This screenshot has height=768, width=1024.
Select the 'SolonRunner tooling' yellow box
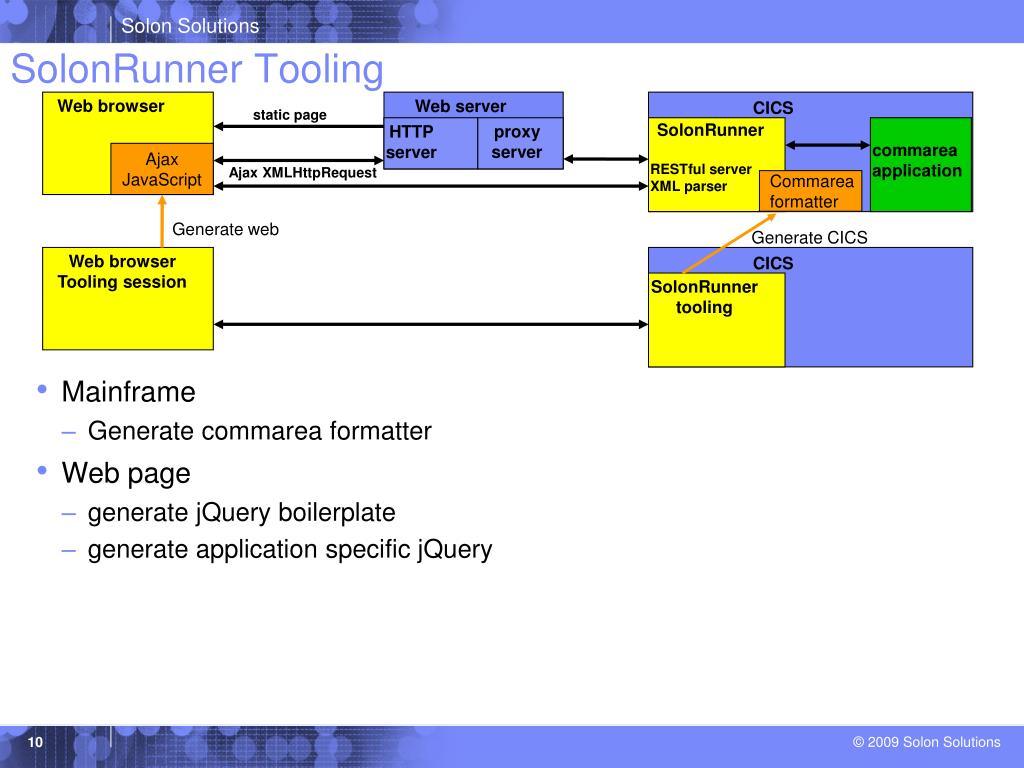(716, 319)
